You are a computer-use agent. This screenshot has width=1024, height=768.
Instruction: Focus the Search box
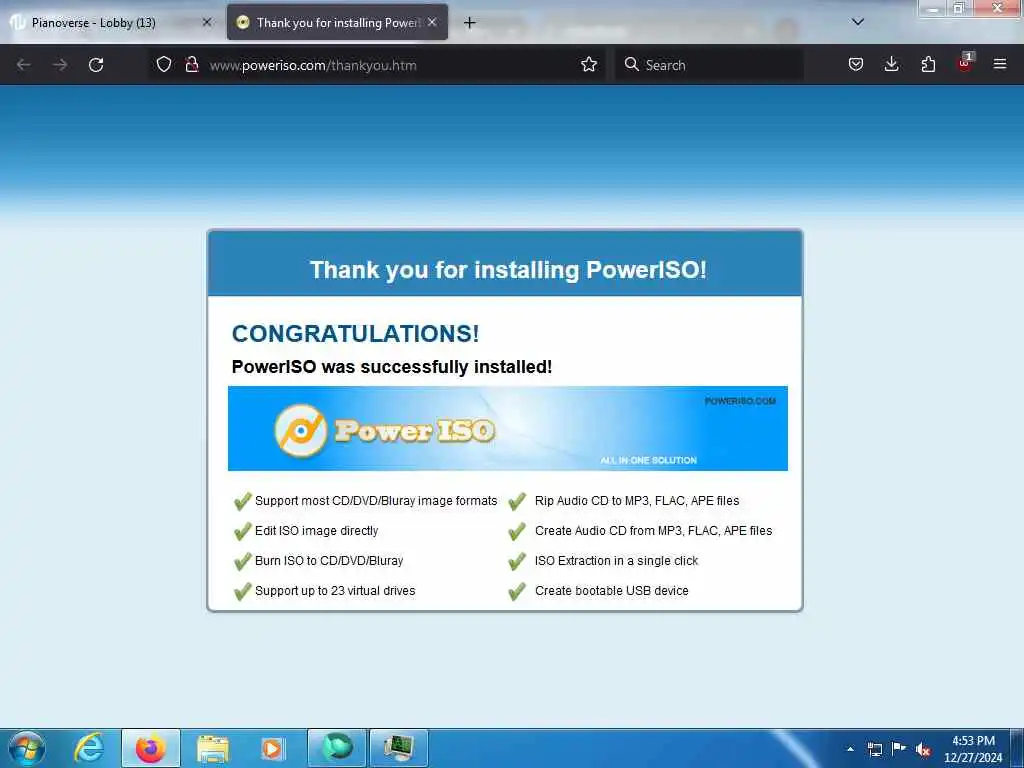[x=709, y=65]
